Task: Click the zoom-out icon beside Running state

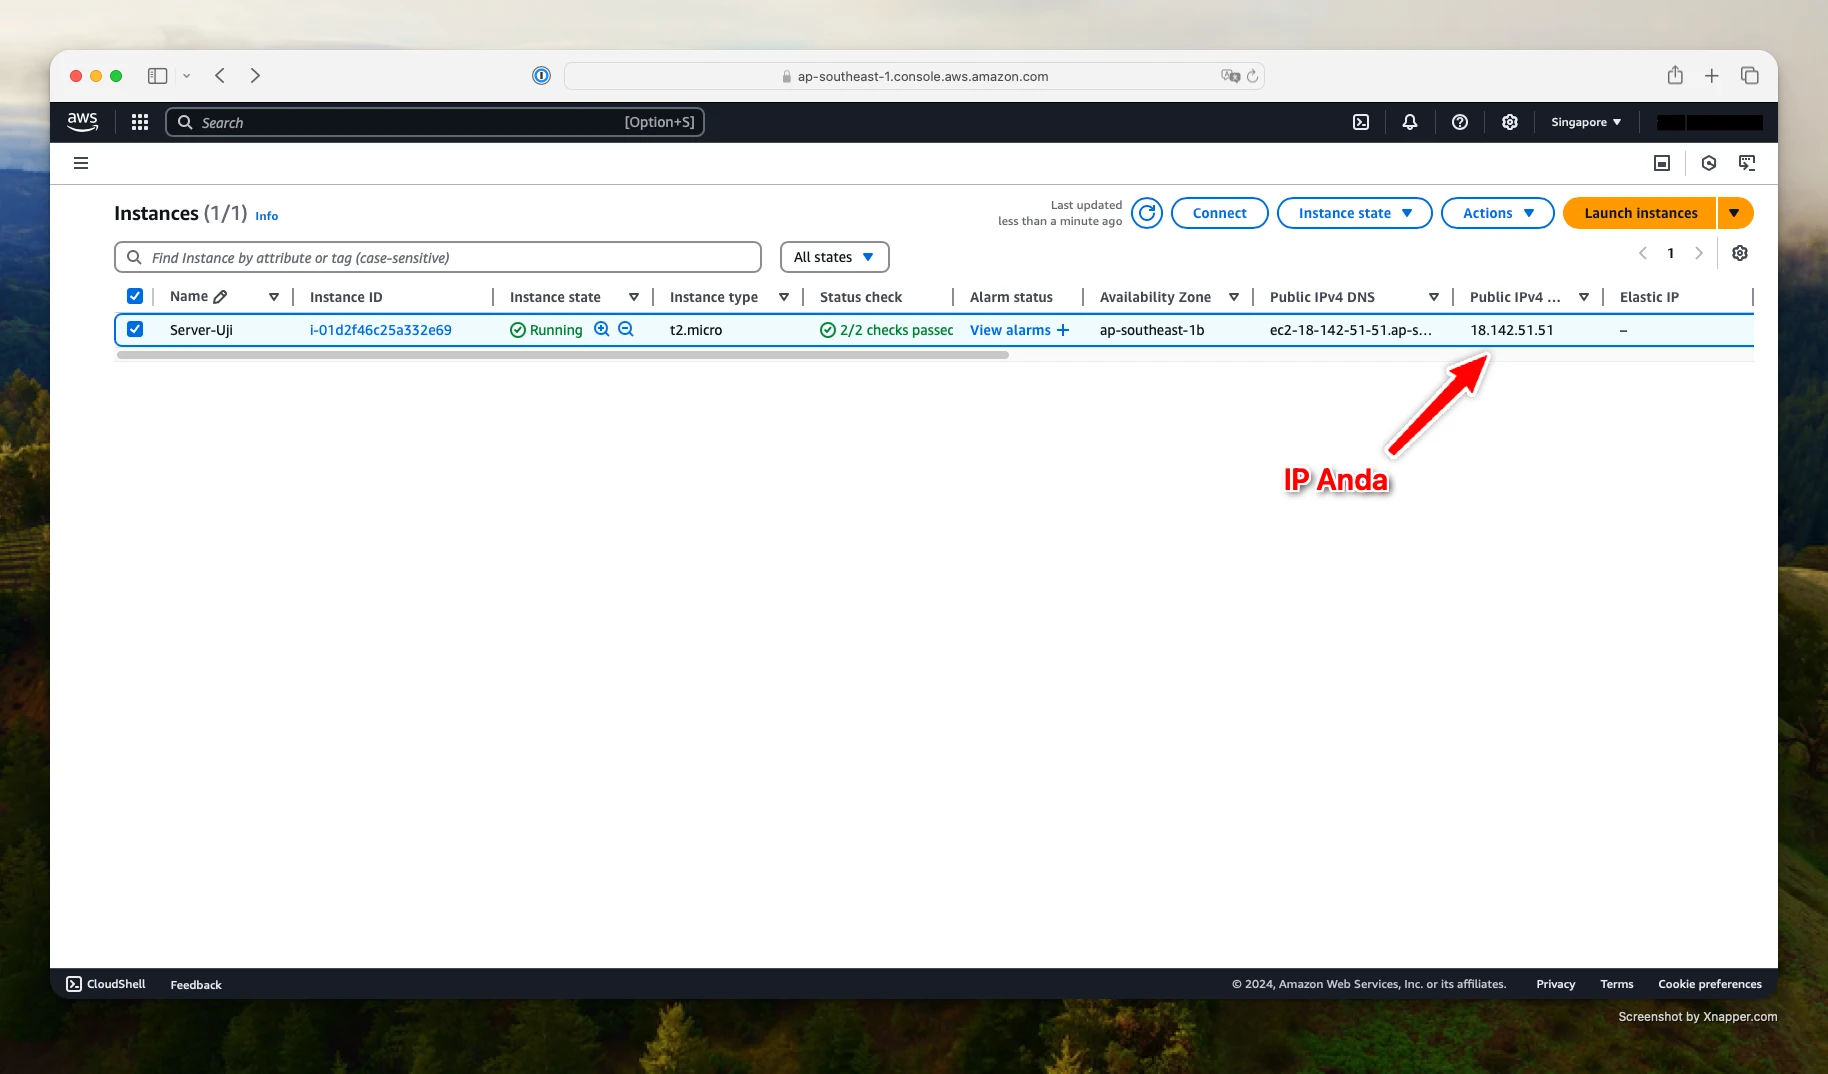Action: (x=626, y=329)
